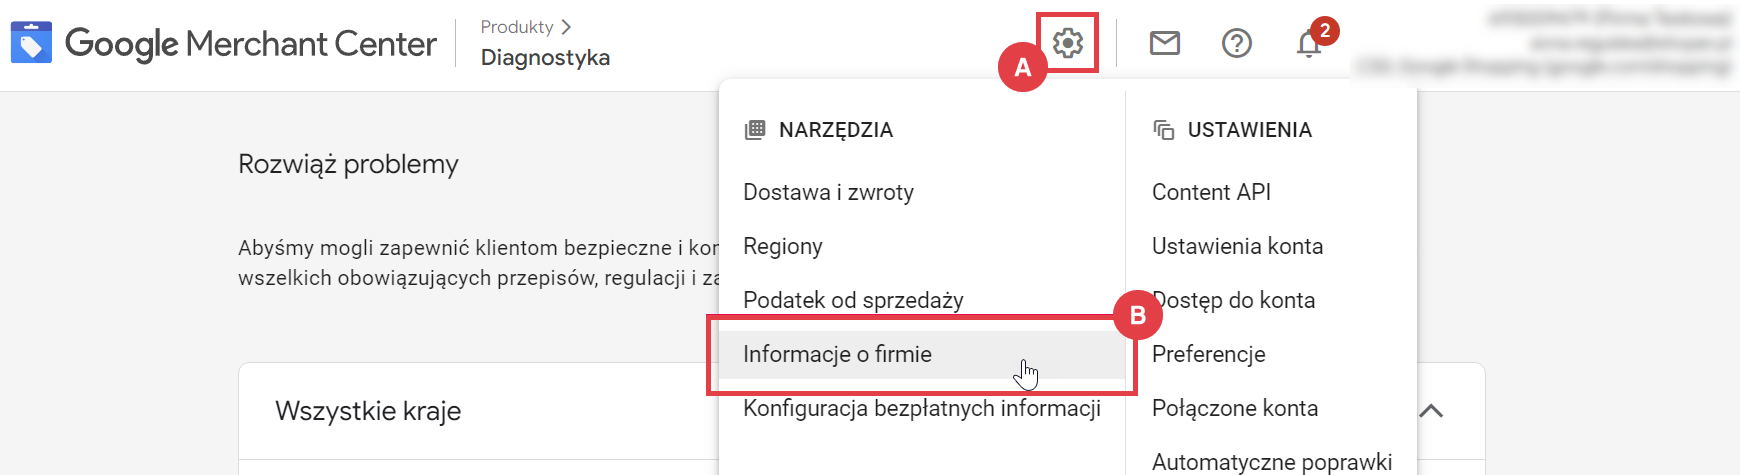
Task: Open the Content API settings
Action: [x=1211, y=192]
